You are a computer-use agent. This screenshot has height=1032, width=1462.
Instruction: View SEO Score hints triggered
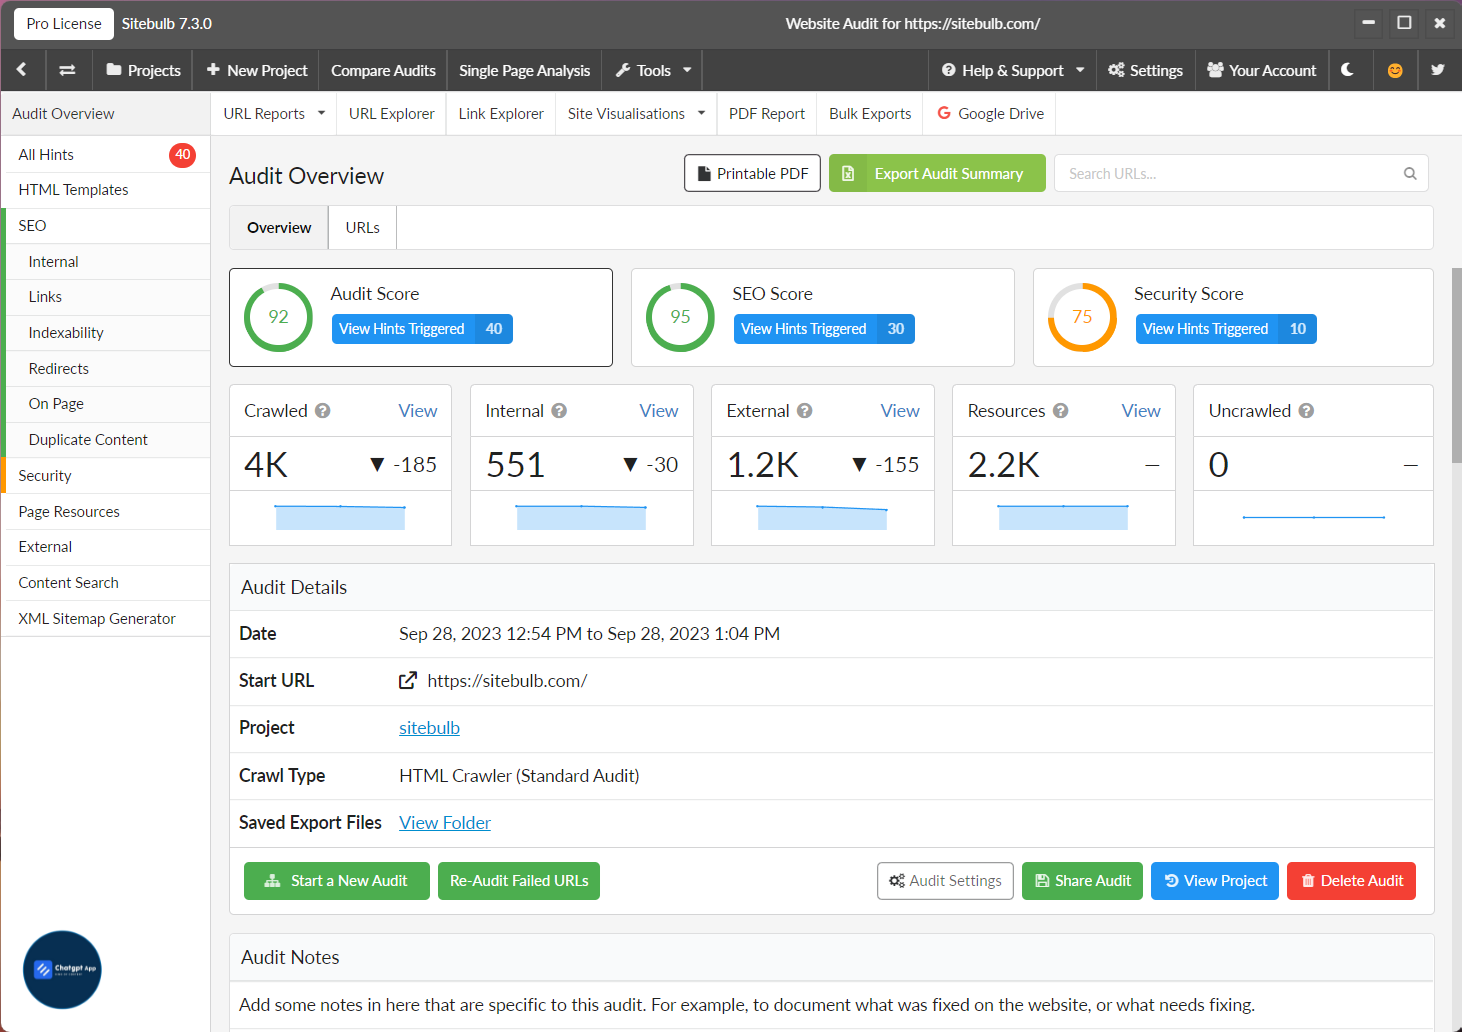coord(824,328)
